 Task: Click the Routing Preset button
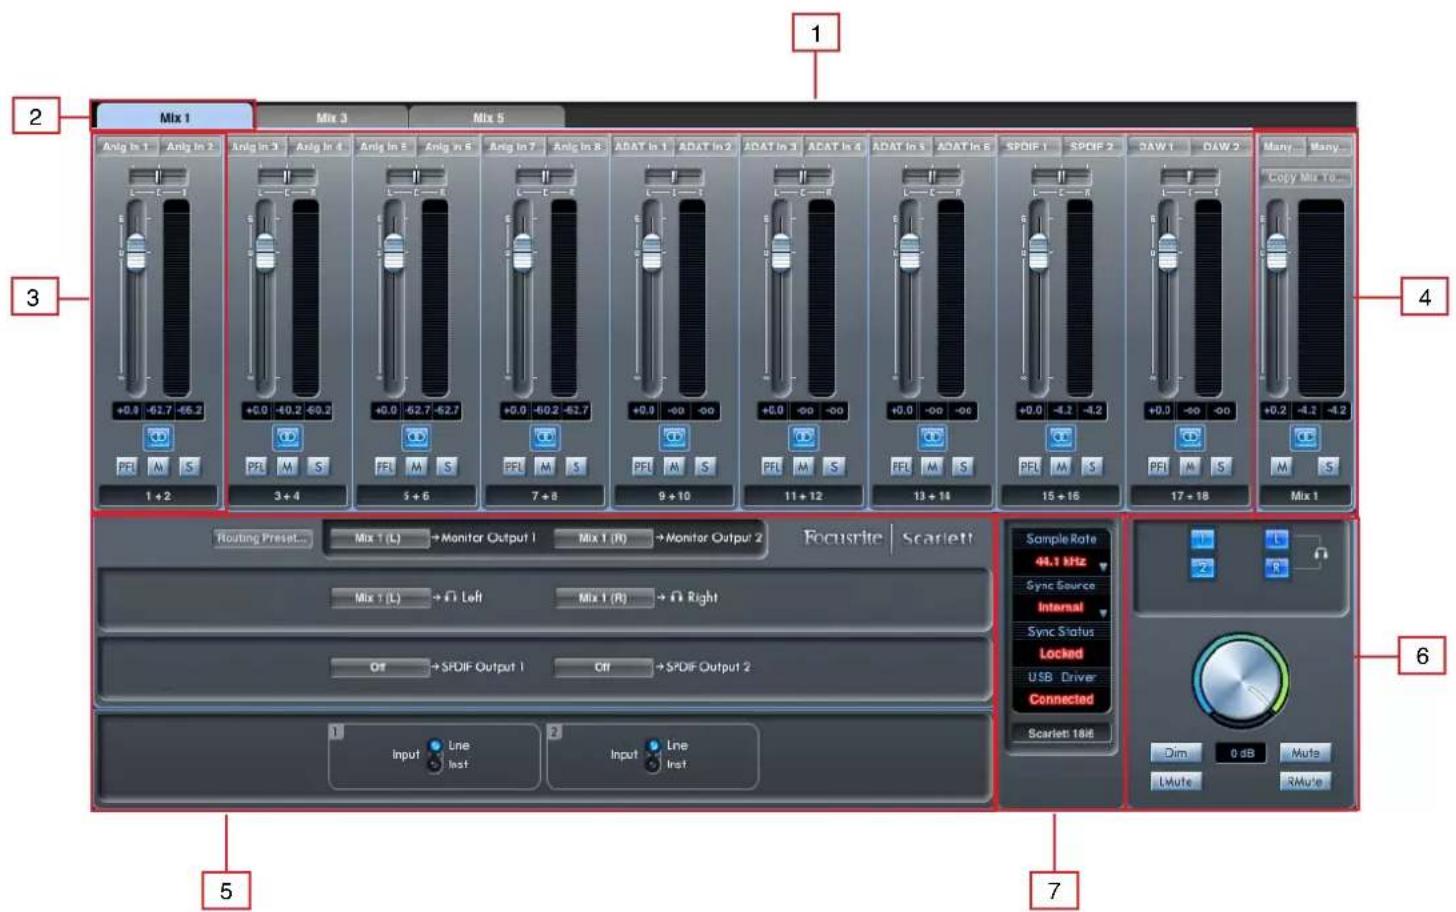[262, 538]
